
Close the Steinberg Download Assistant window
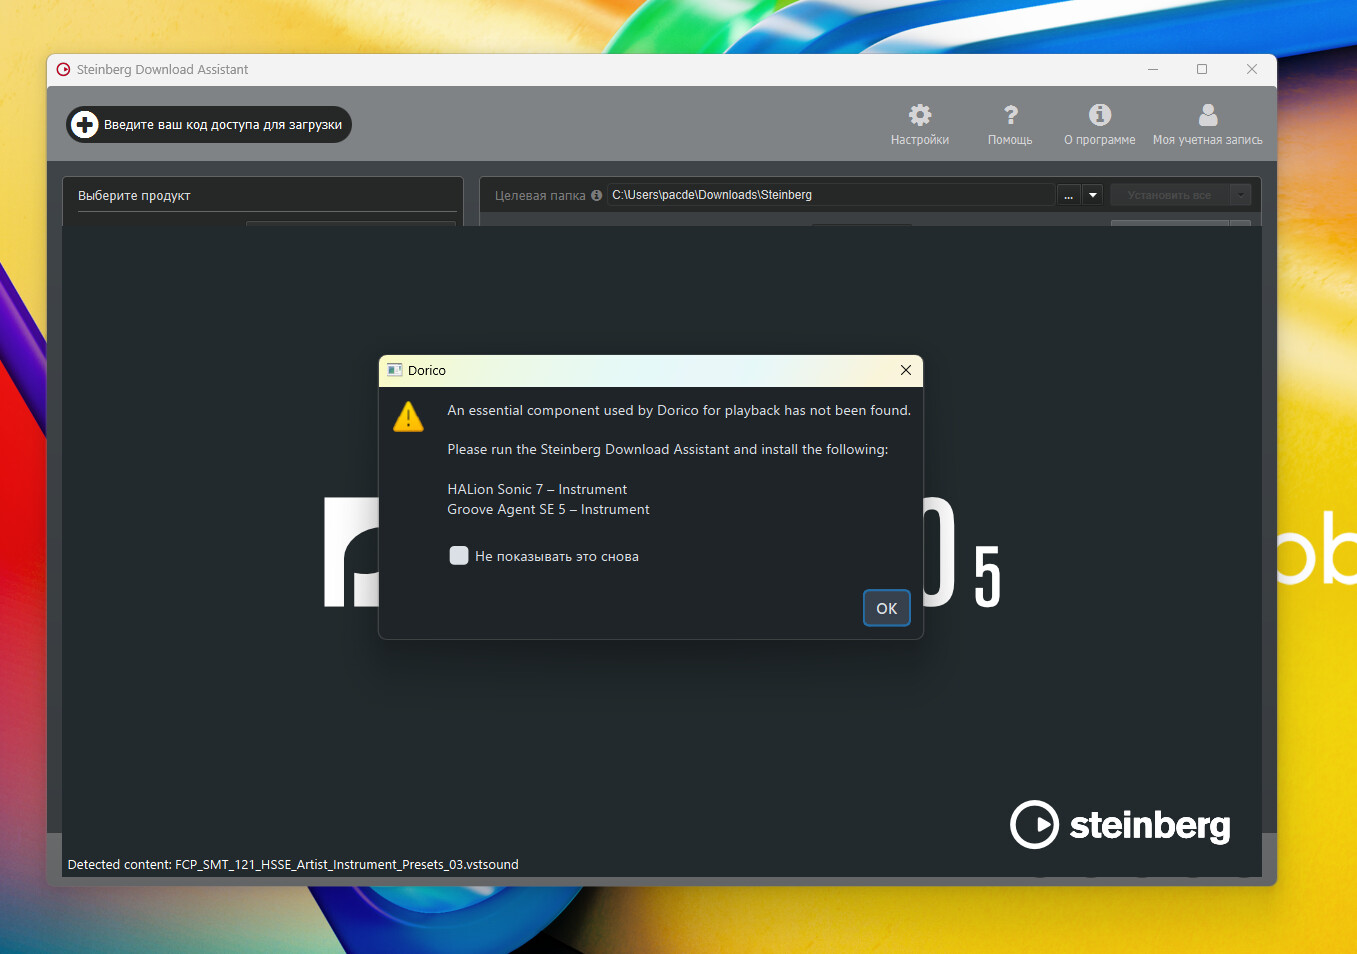1252,70
